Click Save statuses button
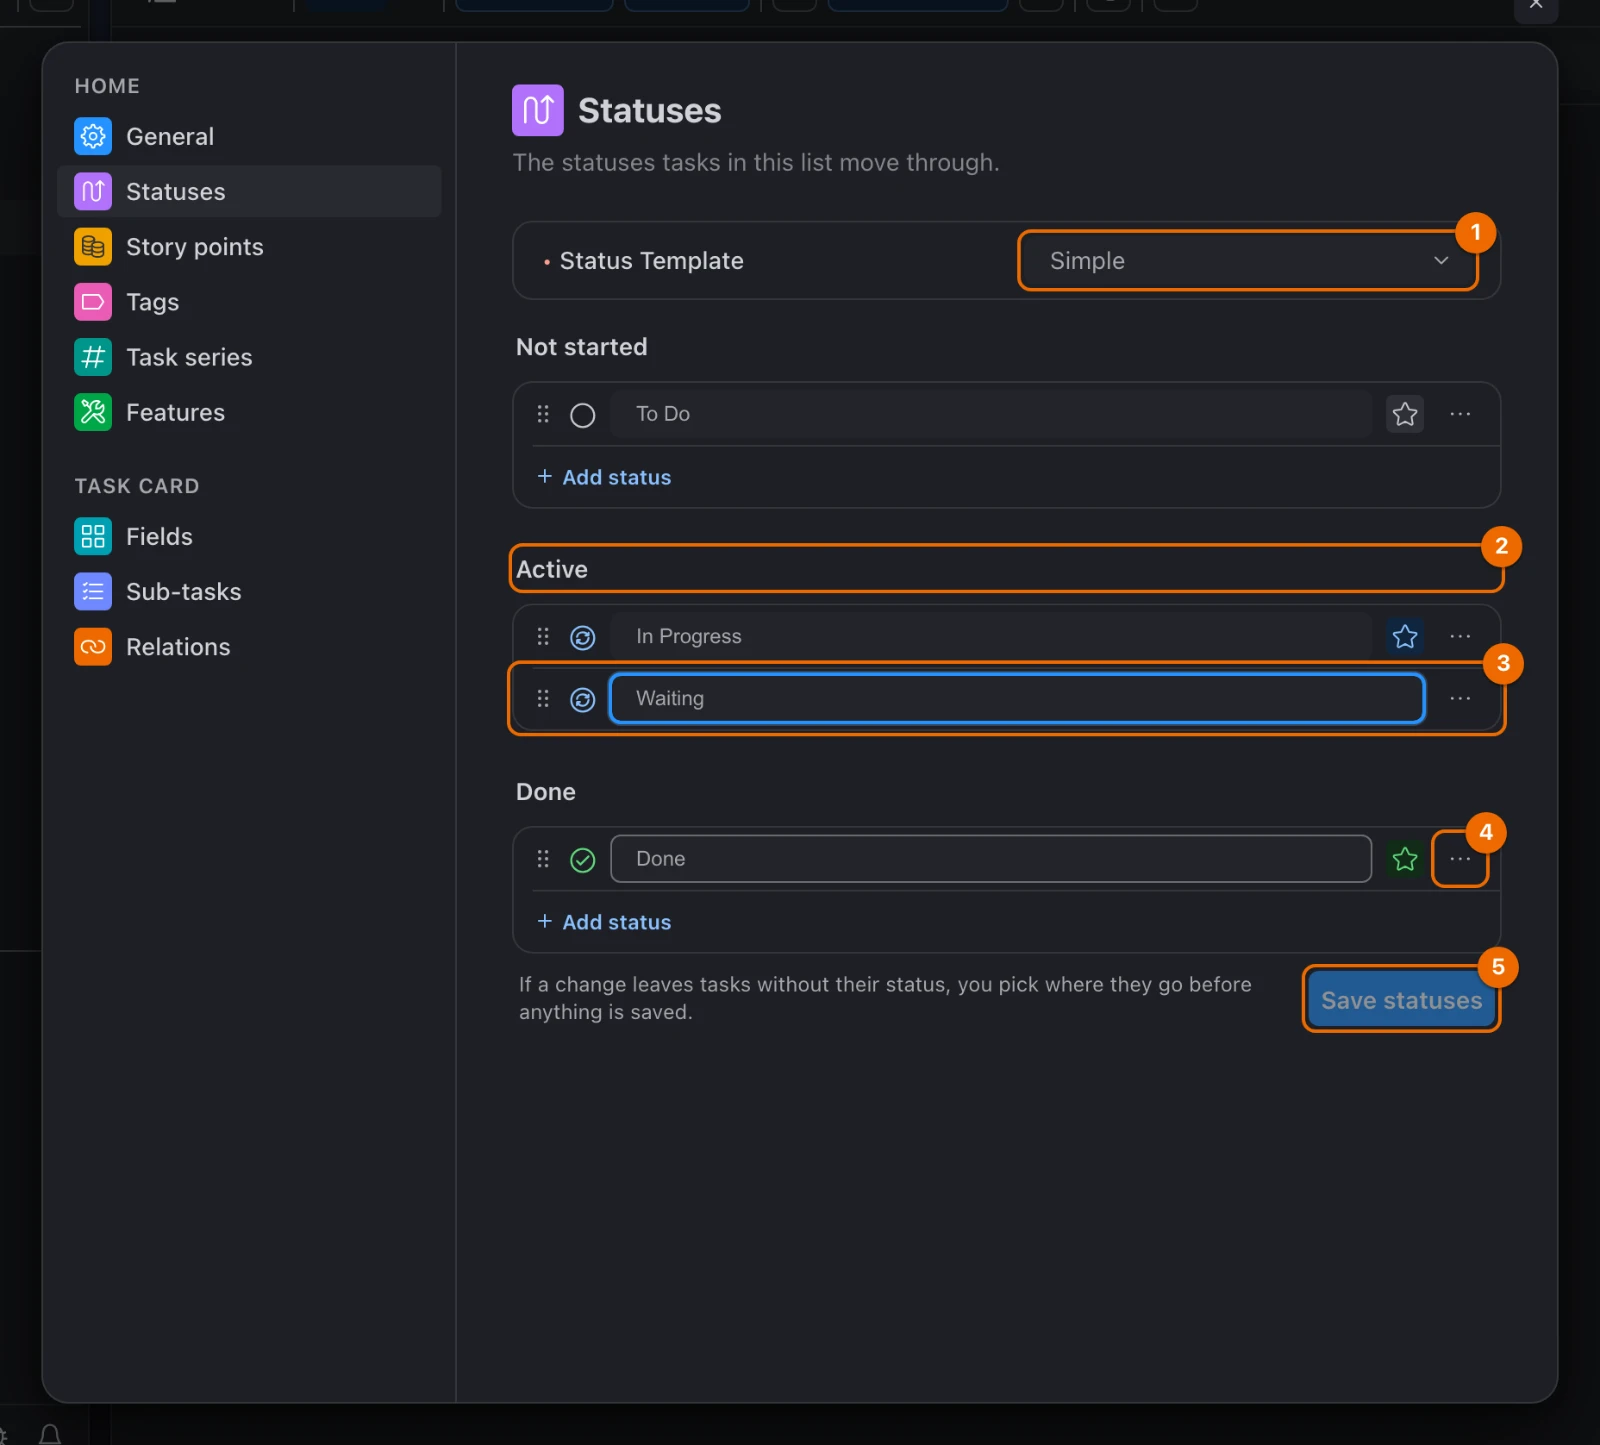 pyautogui.click(x=1401, y=1000)
